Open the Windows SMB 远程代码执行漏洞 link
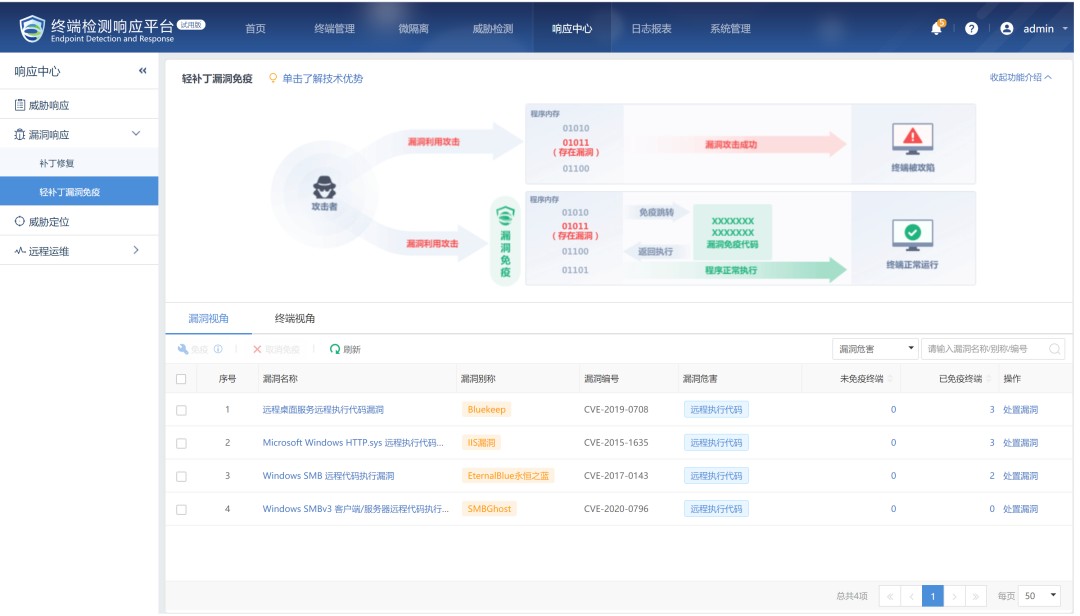This screenshot has height=616, width=1080. coord(328,476)
